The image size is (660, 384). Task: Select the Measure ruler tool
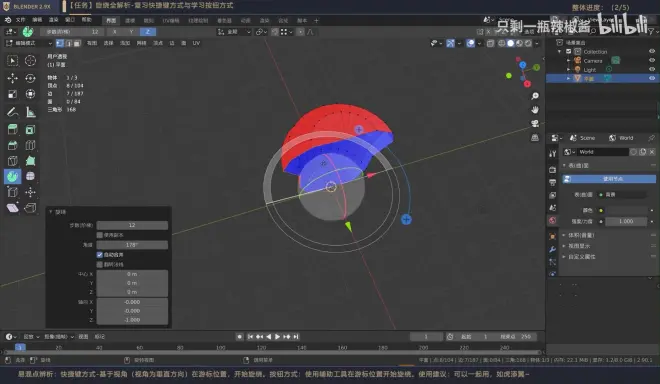(x=30, y=112)
